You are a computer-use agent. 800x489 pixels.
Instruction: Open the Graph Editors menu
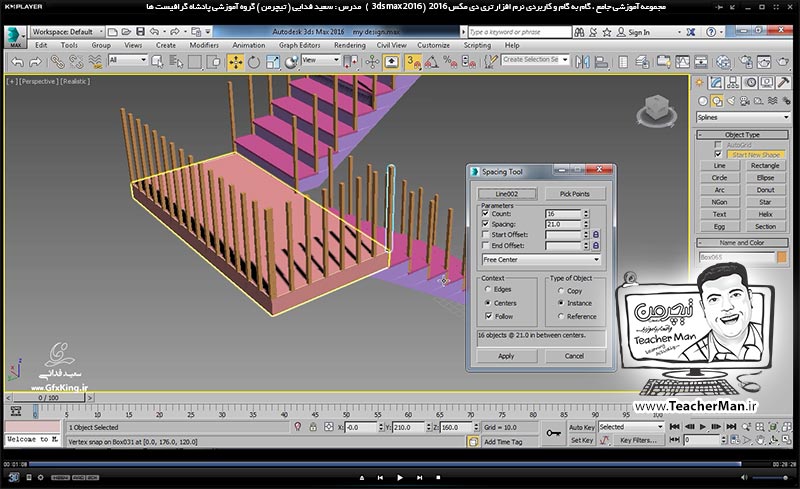click(299, 45)
